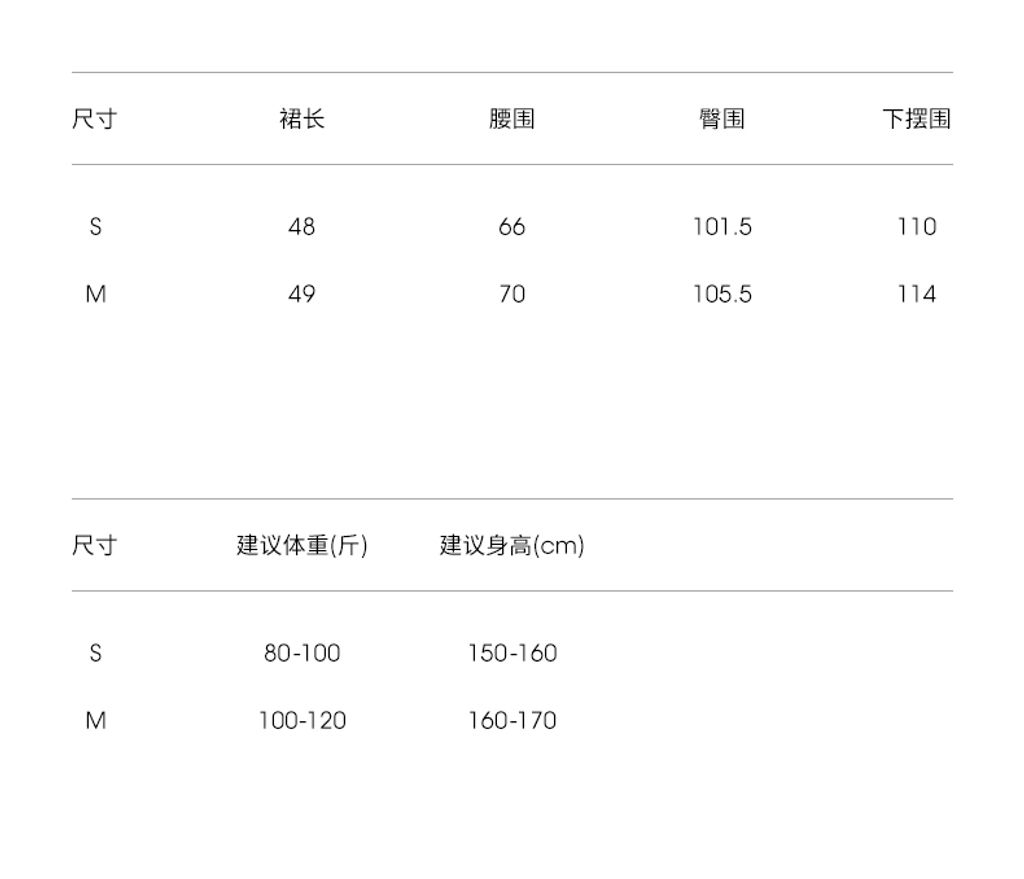The height and width of the screenshot is (879, 1024).
Task: Select the 下摆围 column header
Action: click(916, 119)
